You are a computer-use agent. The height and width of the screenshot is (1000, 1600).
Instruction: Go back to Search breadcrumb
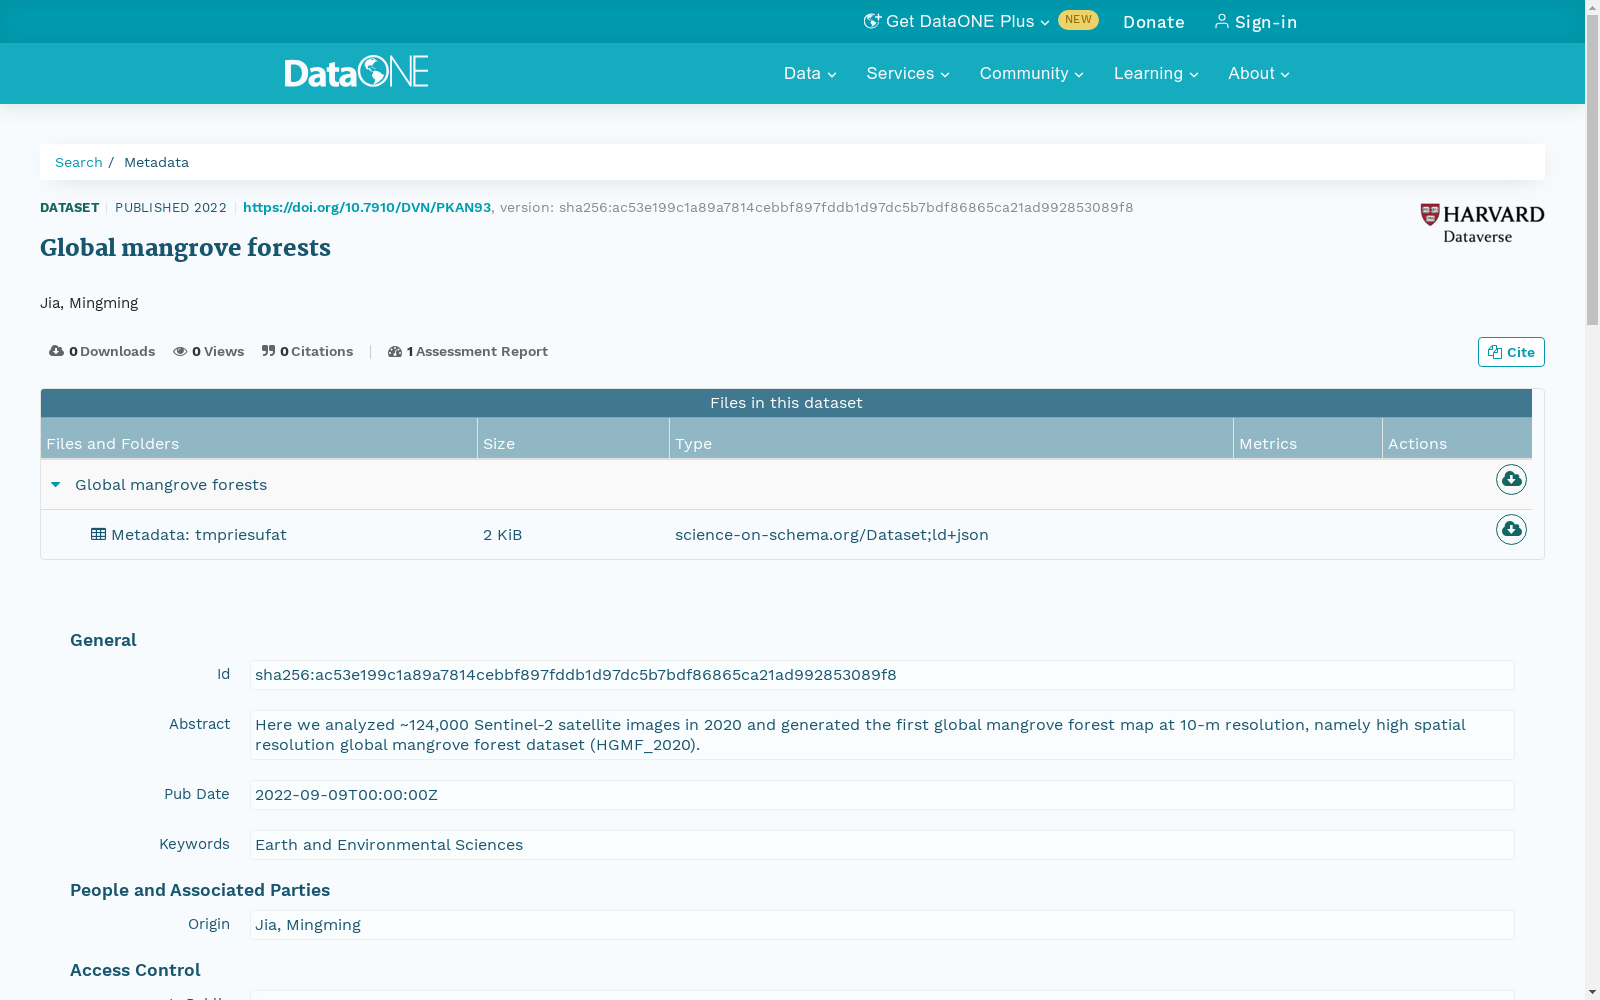(79, 162)
